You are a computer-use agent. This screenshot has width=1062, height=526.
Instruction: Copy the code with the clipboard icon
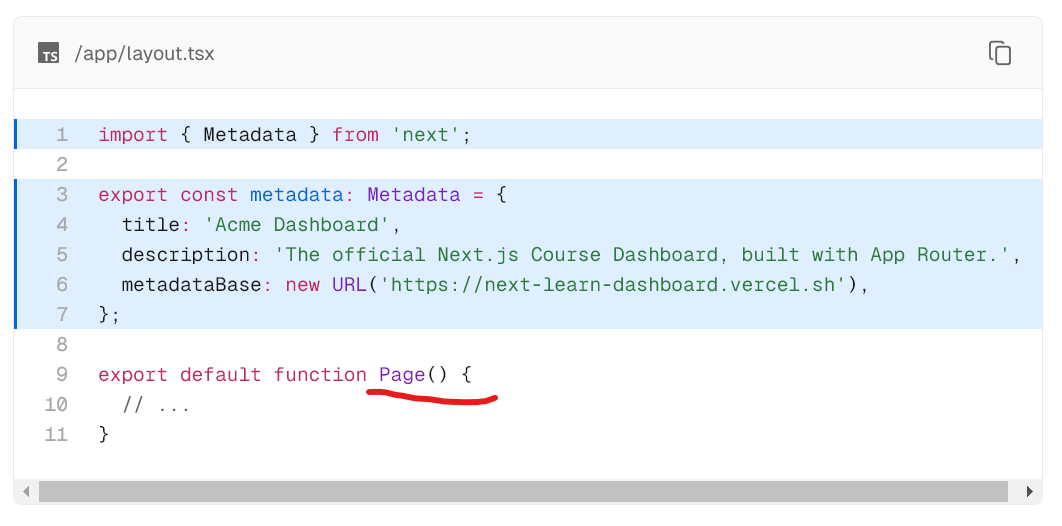[1000, 53]
